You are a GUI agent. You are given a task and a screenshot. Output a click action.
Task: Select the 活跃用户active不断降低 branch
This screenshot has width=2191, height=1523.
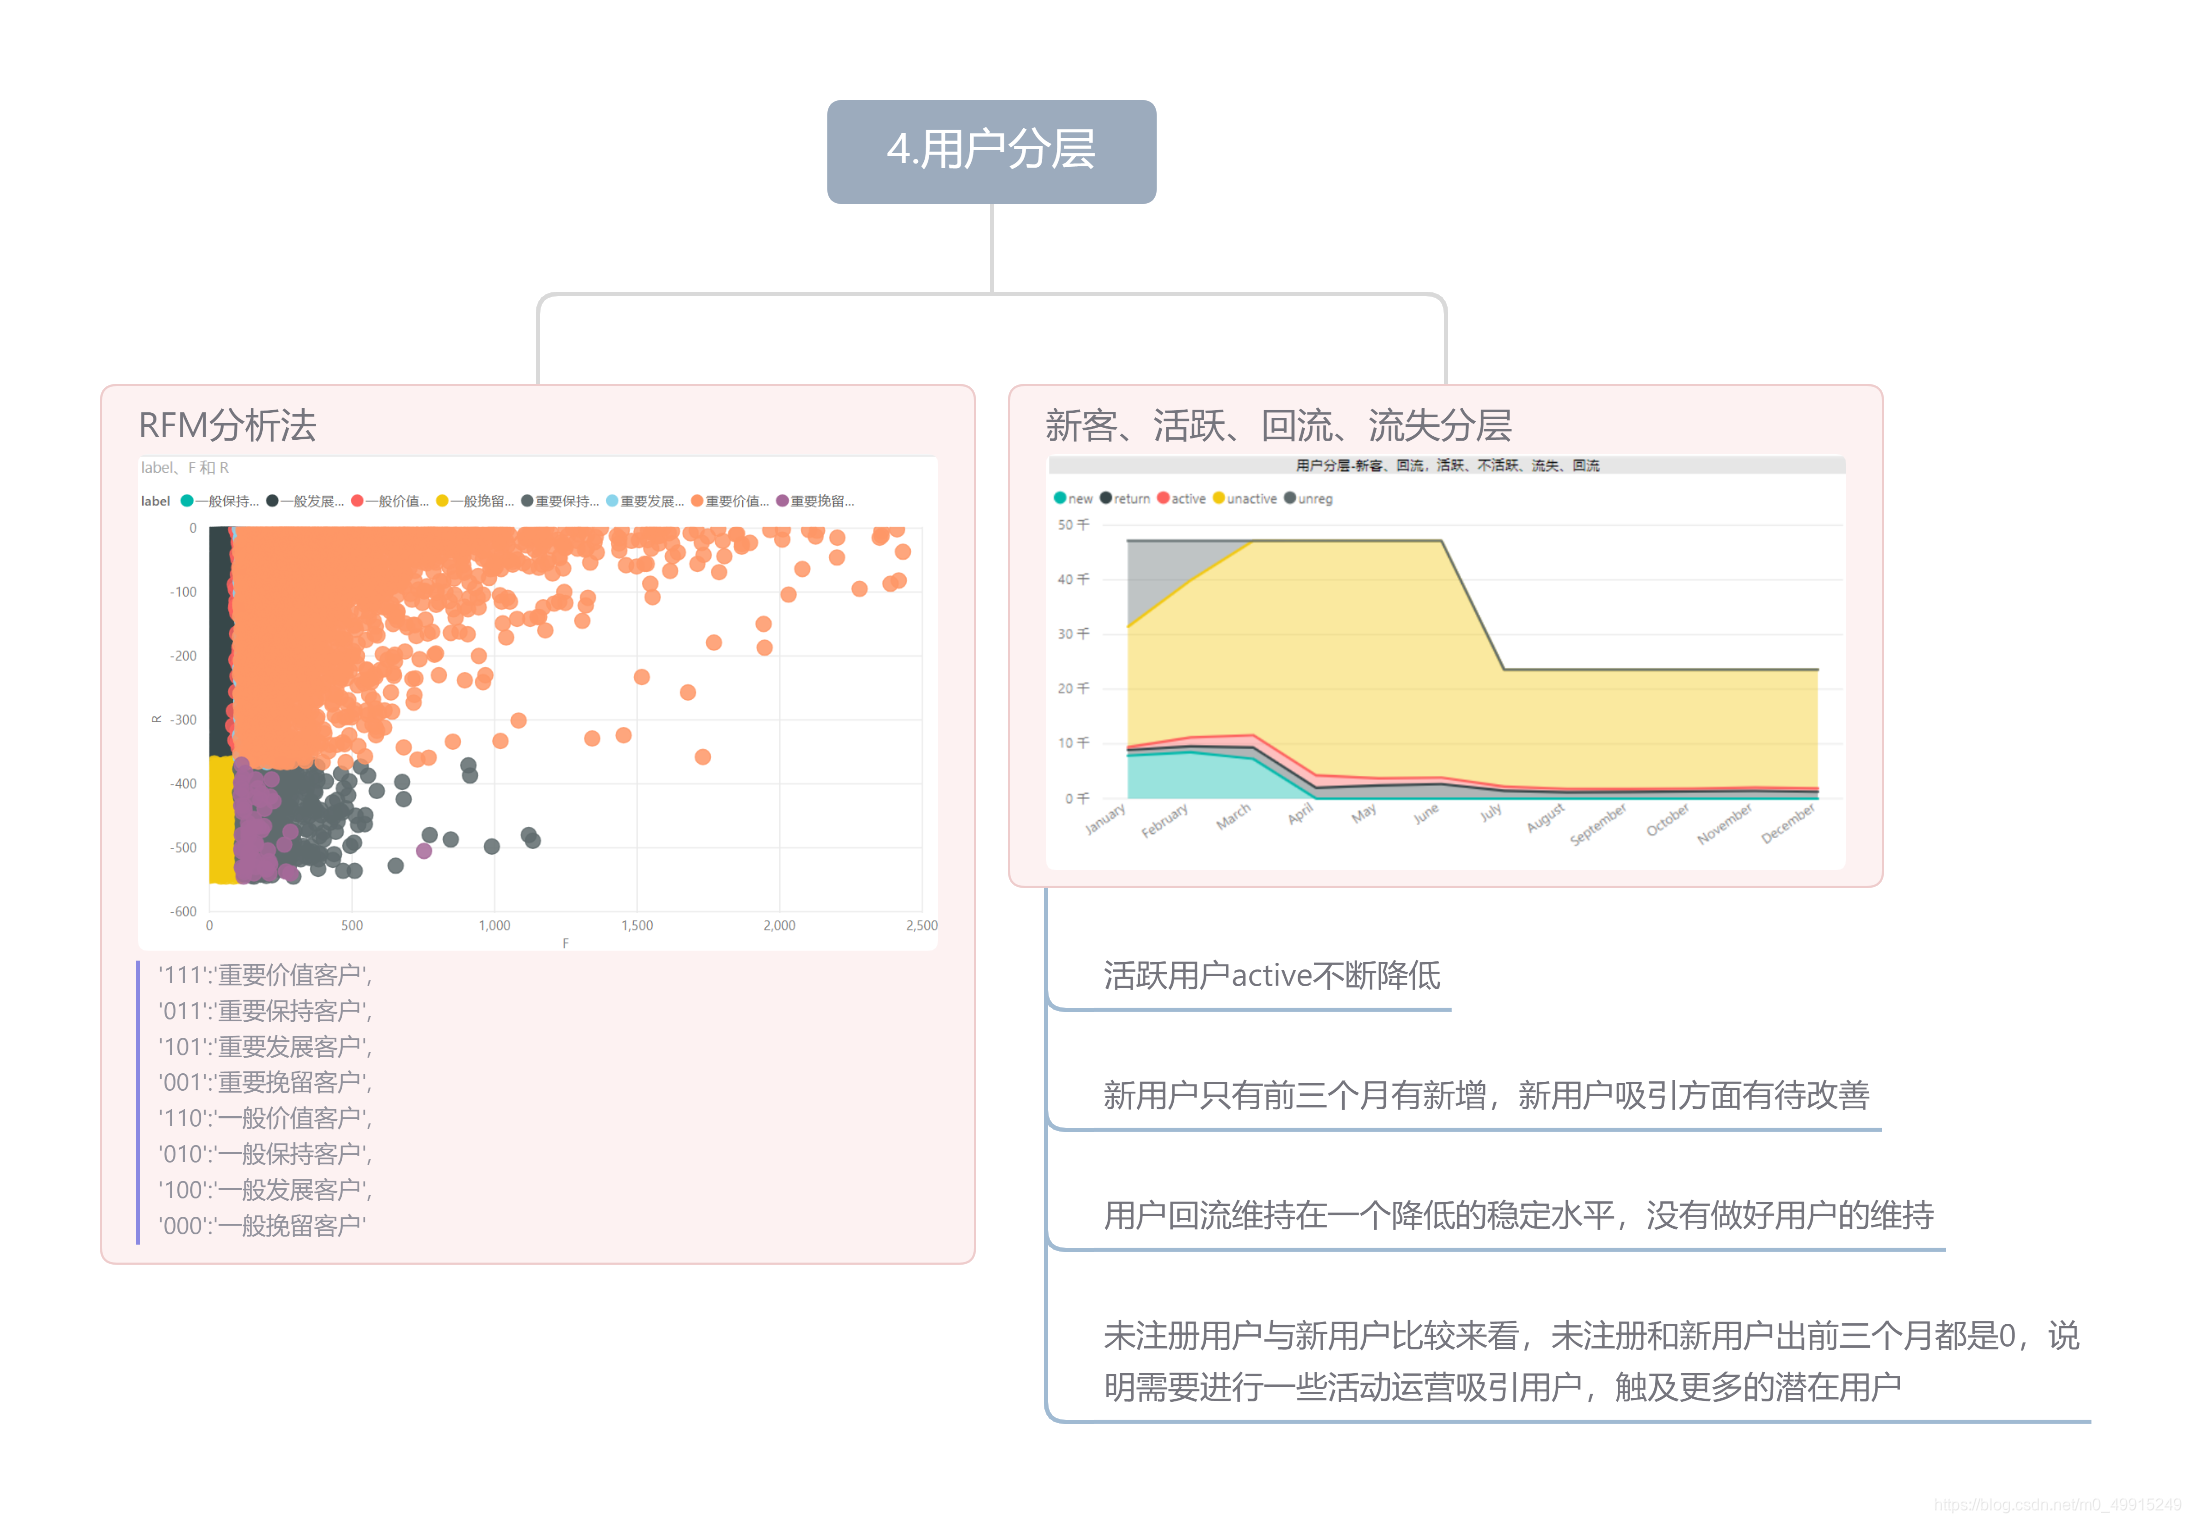(1271, 975)
